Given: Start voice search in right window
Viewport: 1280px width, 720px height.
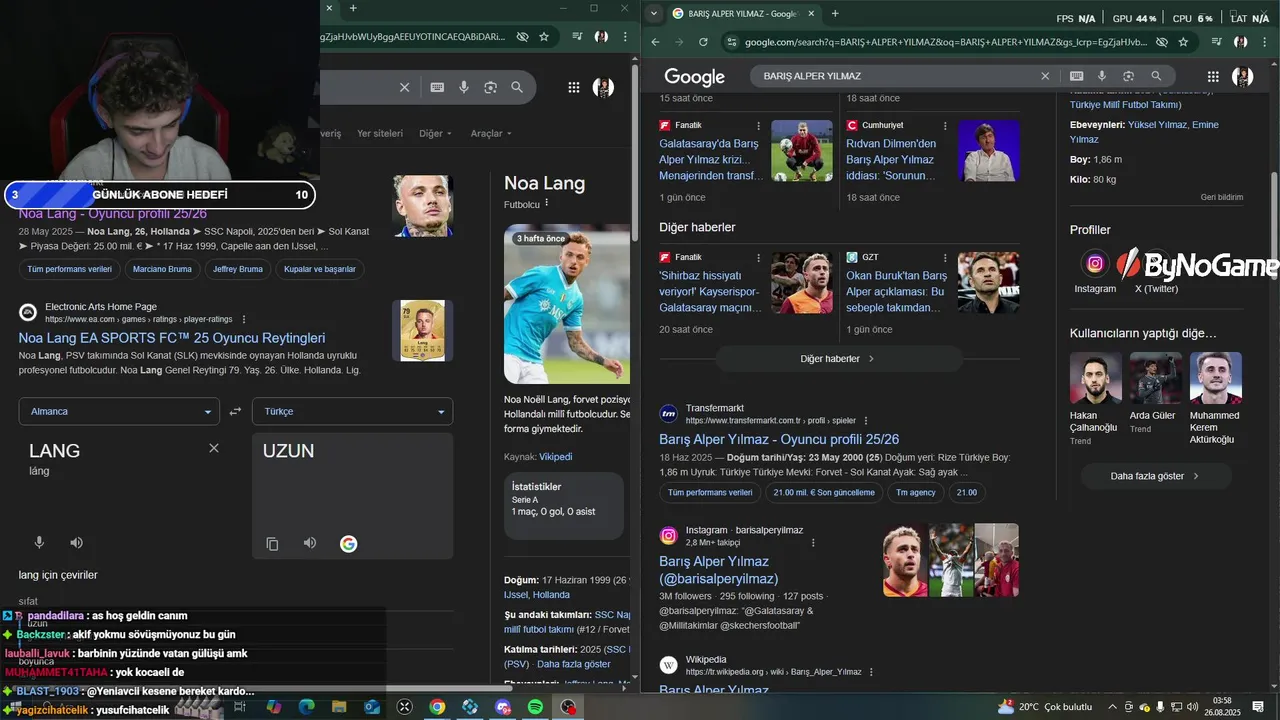Looking at the screenshot, I should point(1102,76).
